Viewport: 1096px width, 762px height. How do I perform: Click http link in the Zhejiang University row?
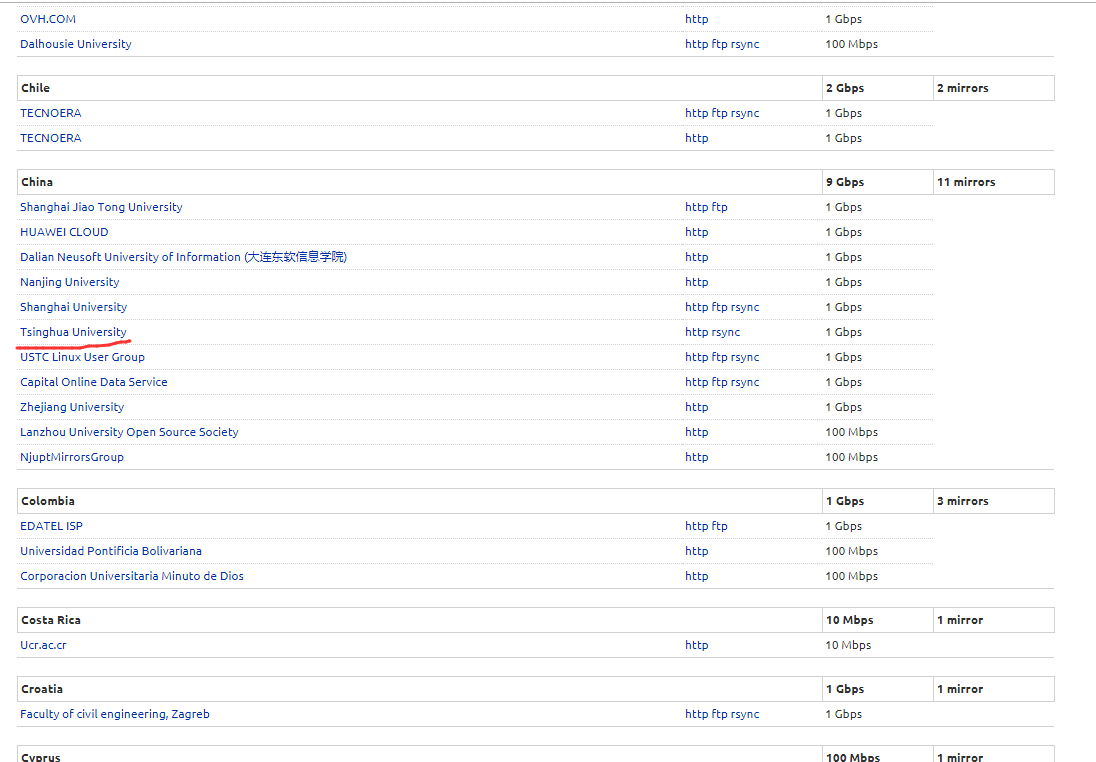point(696,407)
